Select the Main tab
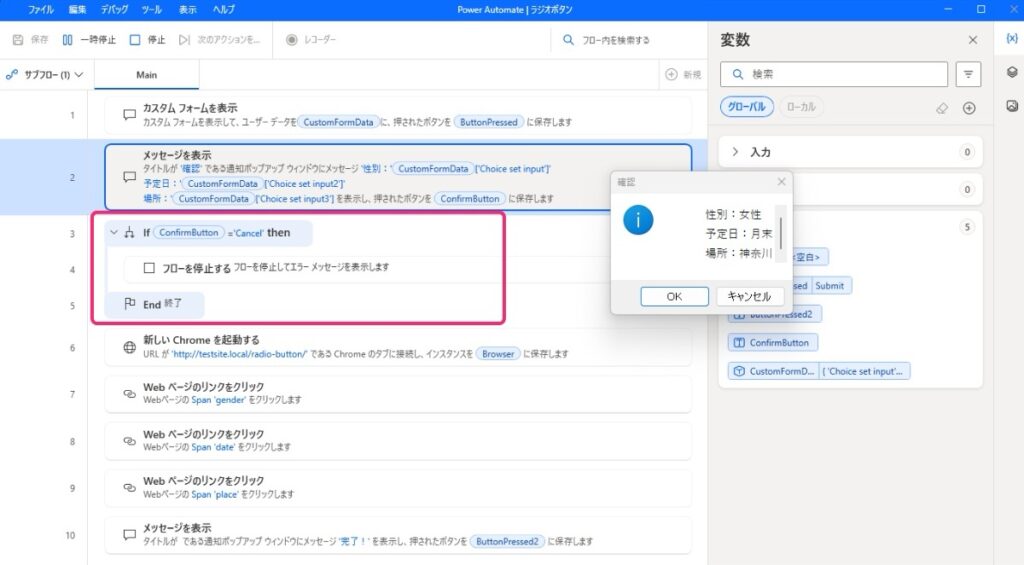1024x565 pixels. click(x=146, y=74)
